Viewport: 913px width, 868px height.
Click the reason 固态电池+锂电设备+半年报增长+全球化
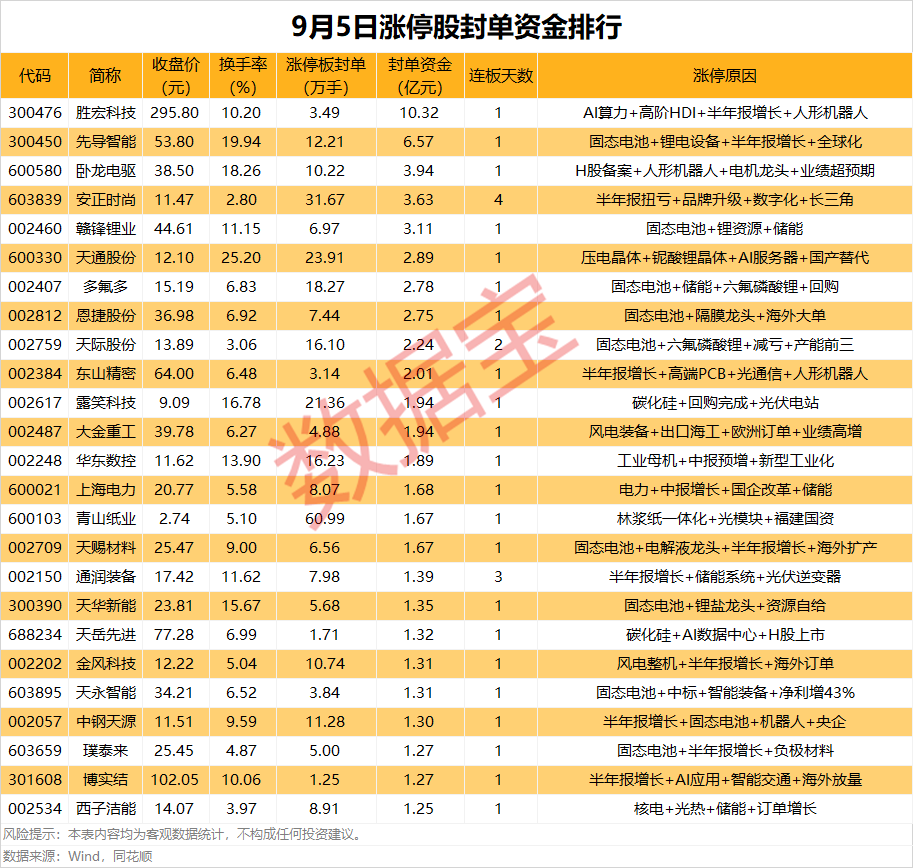tap(725, 142)
